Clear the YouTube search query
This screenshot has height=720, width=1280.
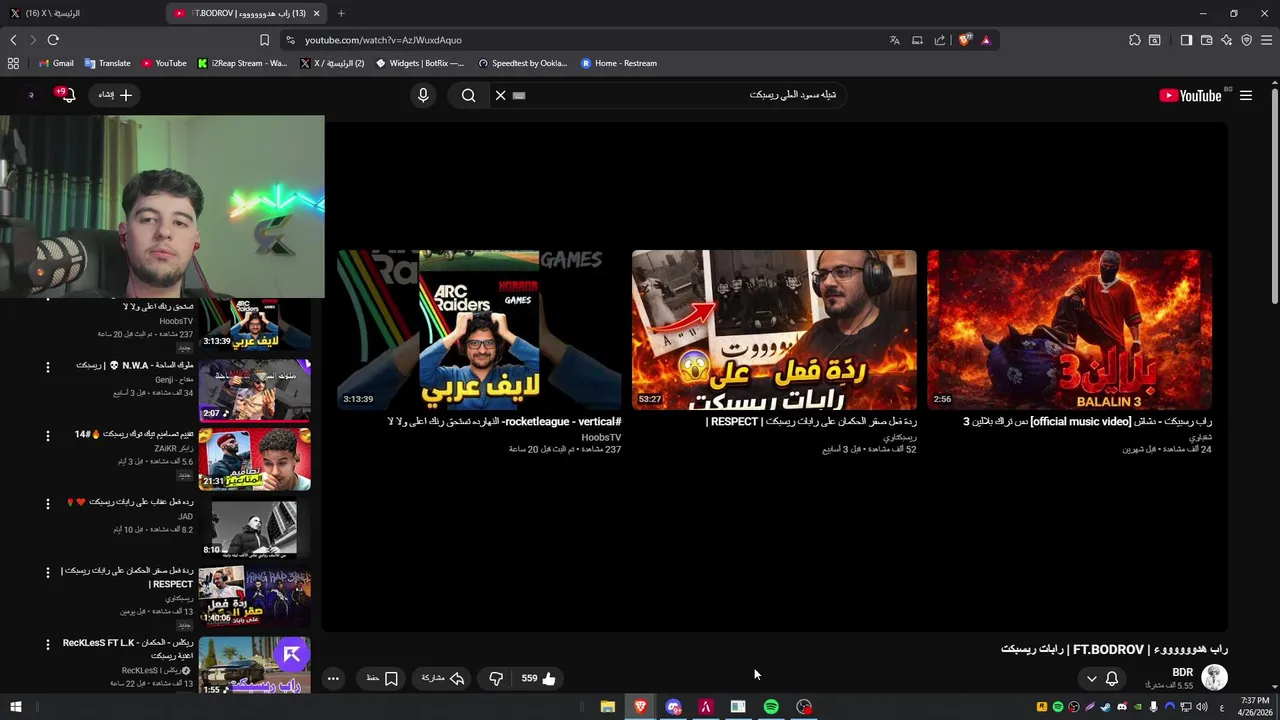coord(500,95)
